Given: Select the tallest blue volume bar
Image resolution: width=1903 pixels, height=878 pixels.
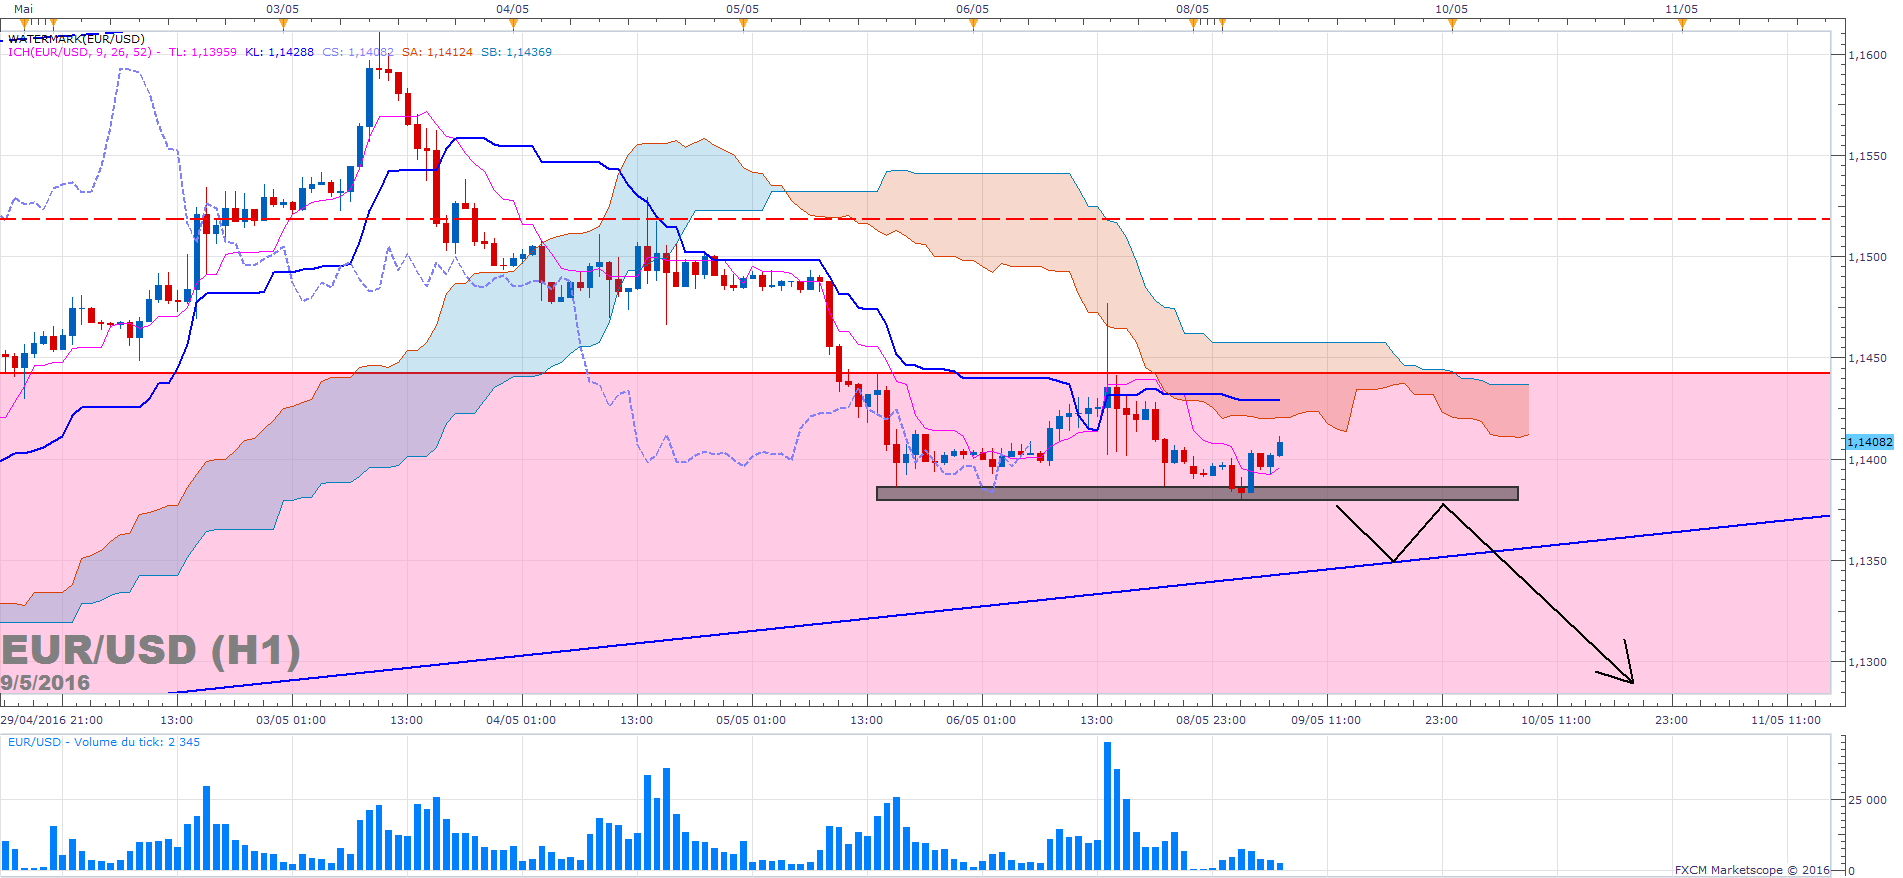Looking at the screenshot, I should tap(1107, 805).
